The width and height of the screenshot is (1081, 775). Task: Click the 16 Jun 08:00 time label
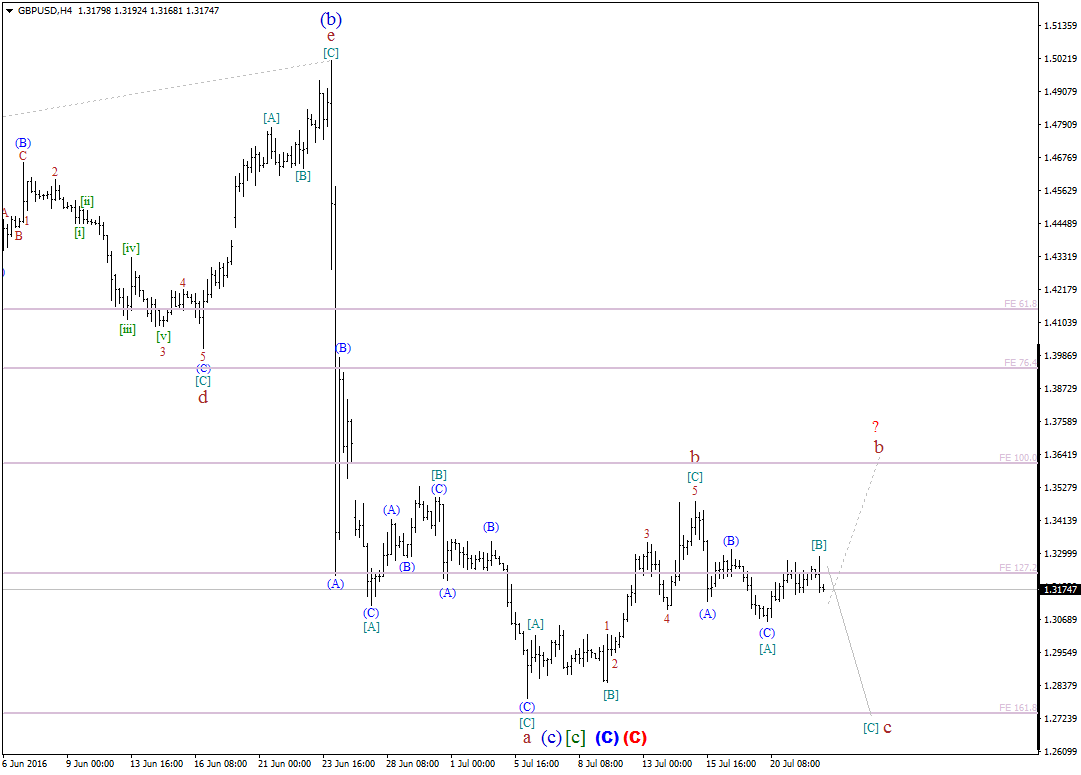221,763
